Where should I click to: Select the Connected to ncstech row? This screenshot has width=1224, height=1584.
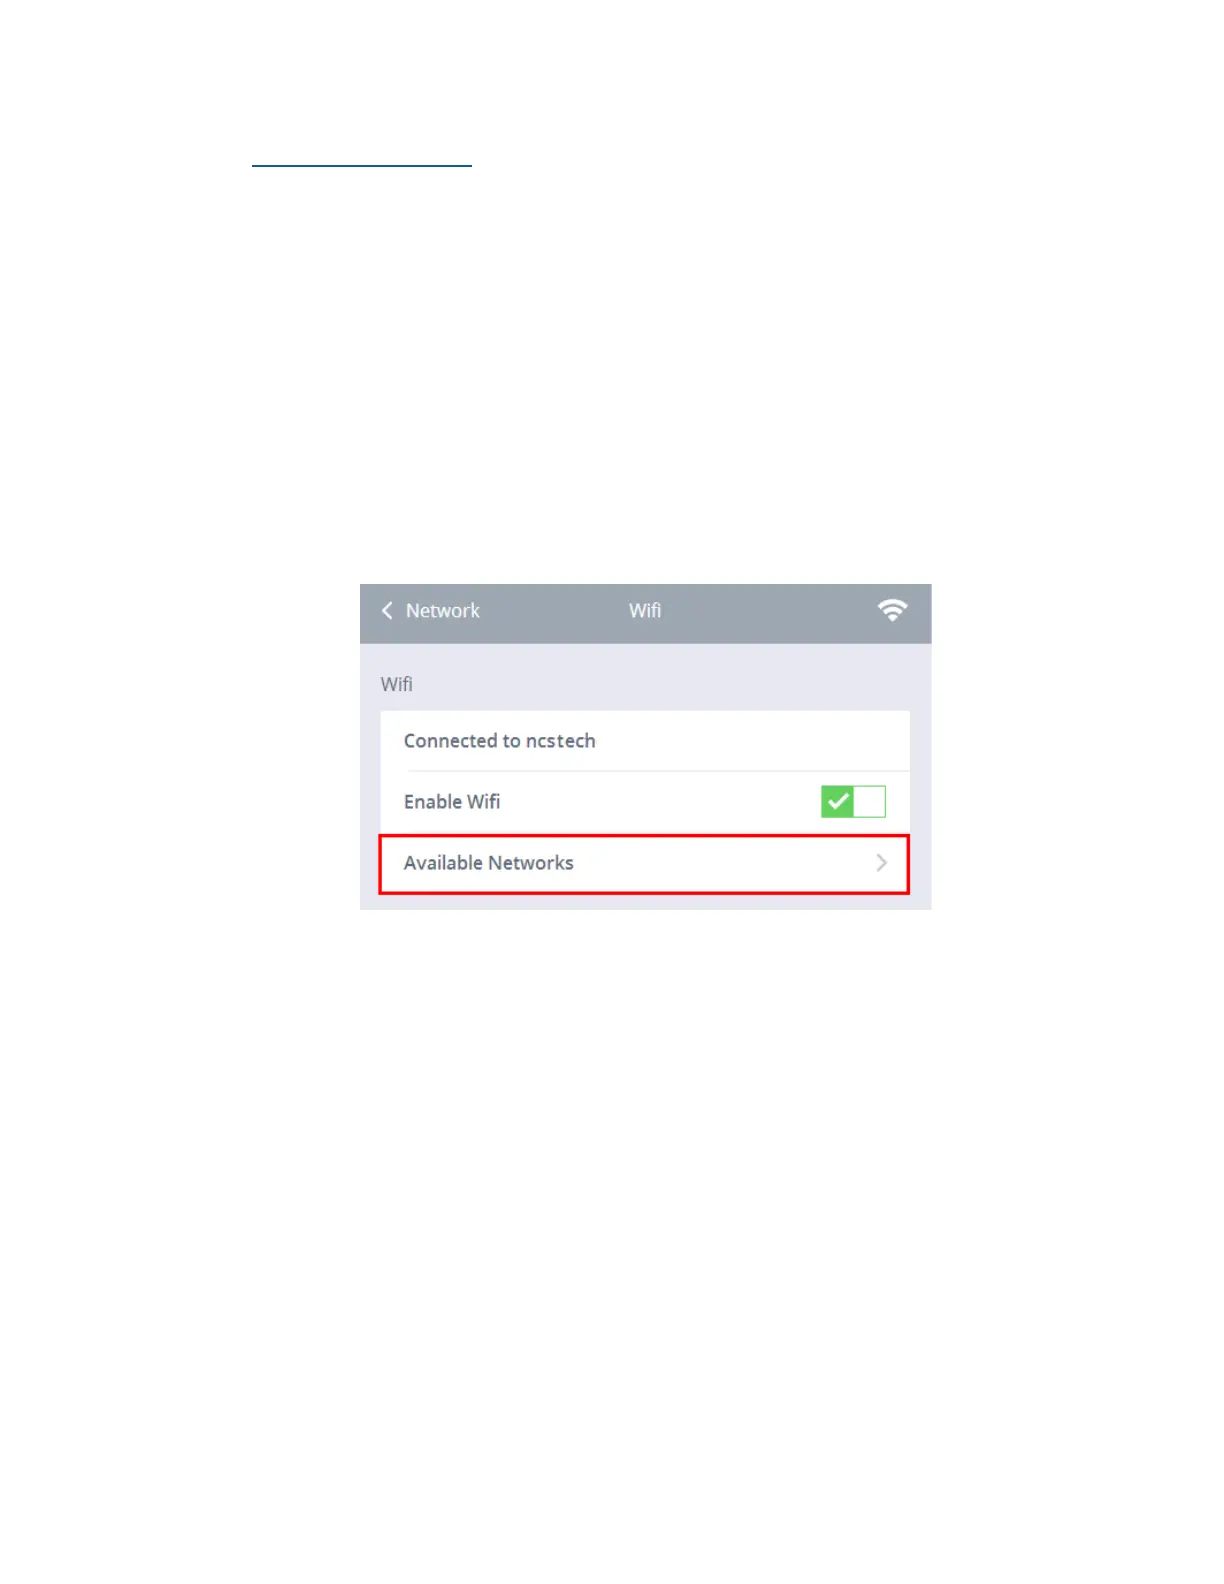(x=645, y=741)
